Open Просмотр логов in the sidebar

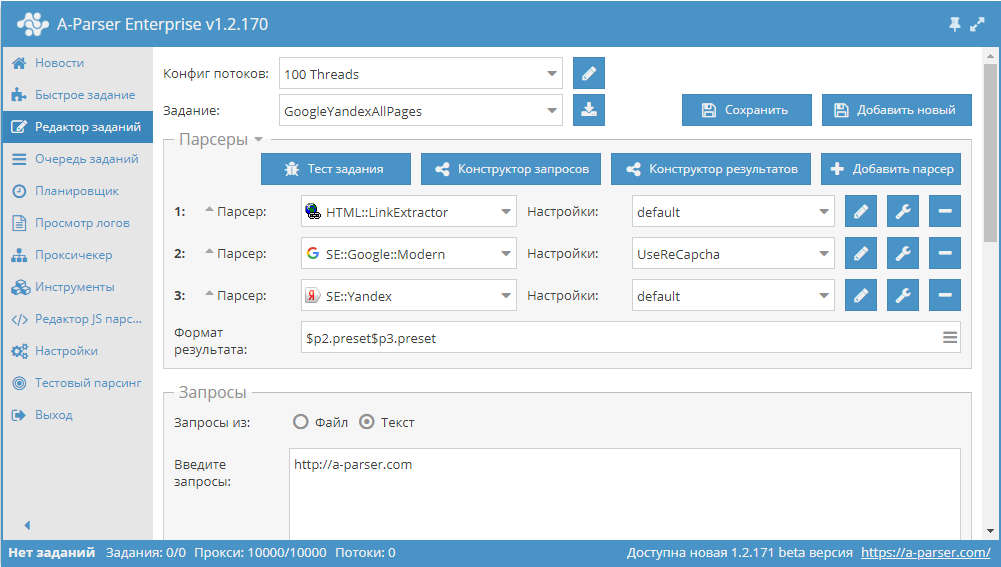[77, 222]
